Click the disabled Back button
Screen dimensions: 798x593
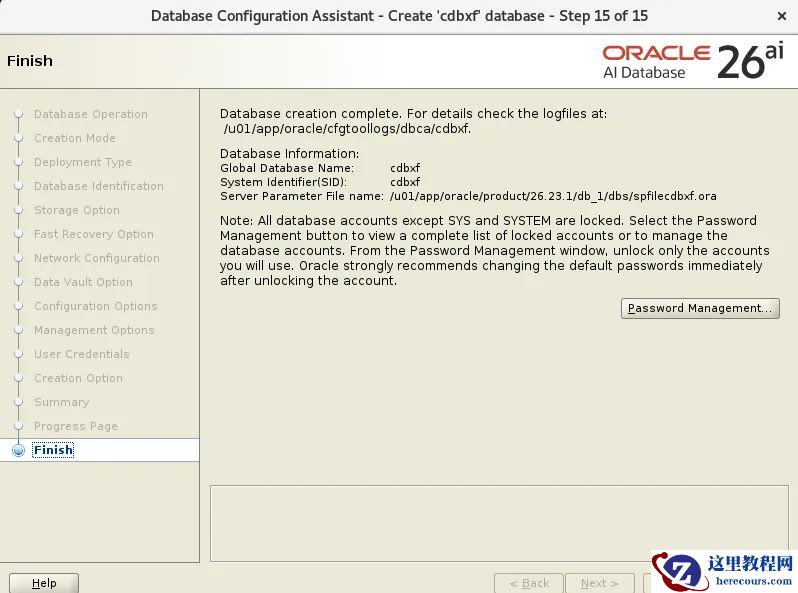(x=529, y=583)
